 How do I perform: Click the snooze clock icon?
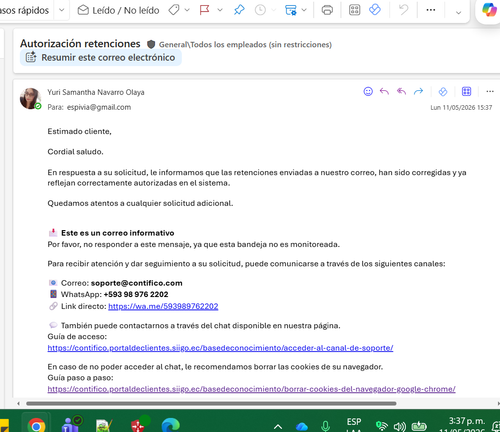click(260, 10)
